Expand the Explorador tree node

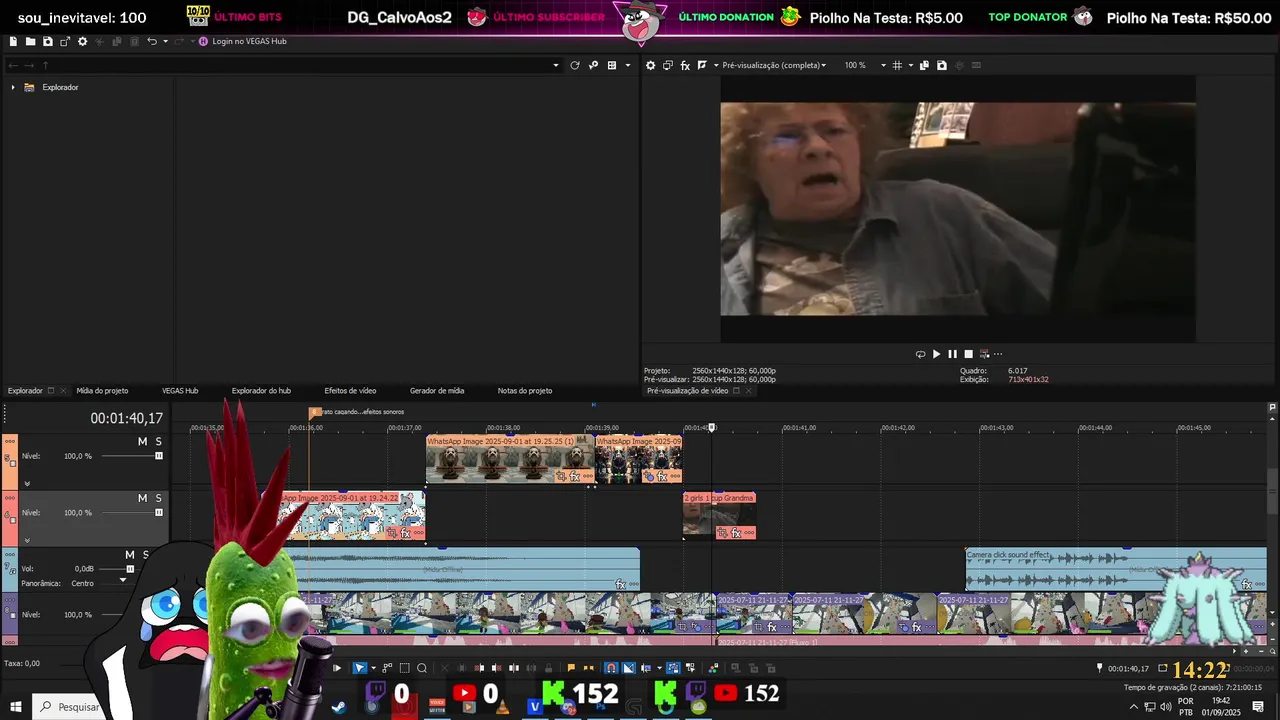13,87
